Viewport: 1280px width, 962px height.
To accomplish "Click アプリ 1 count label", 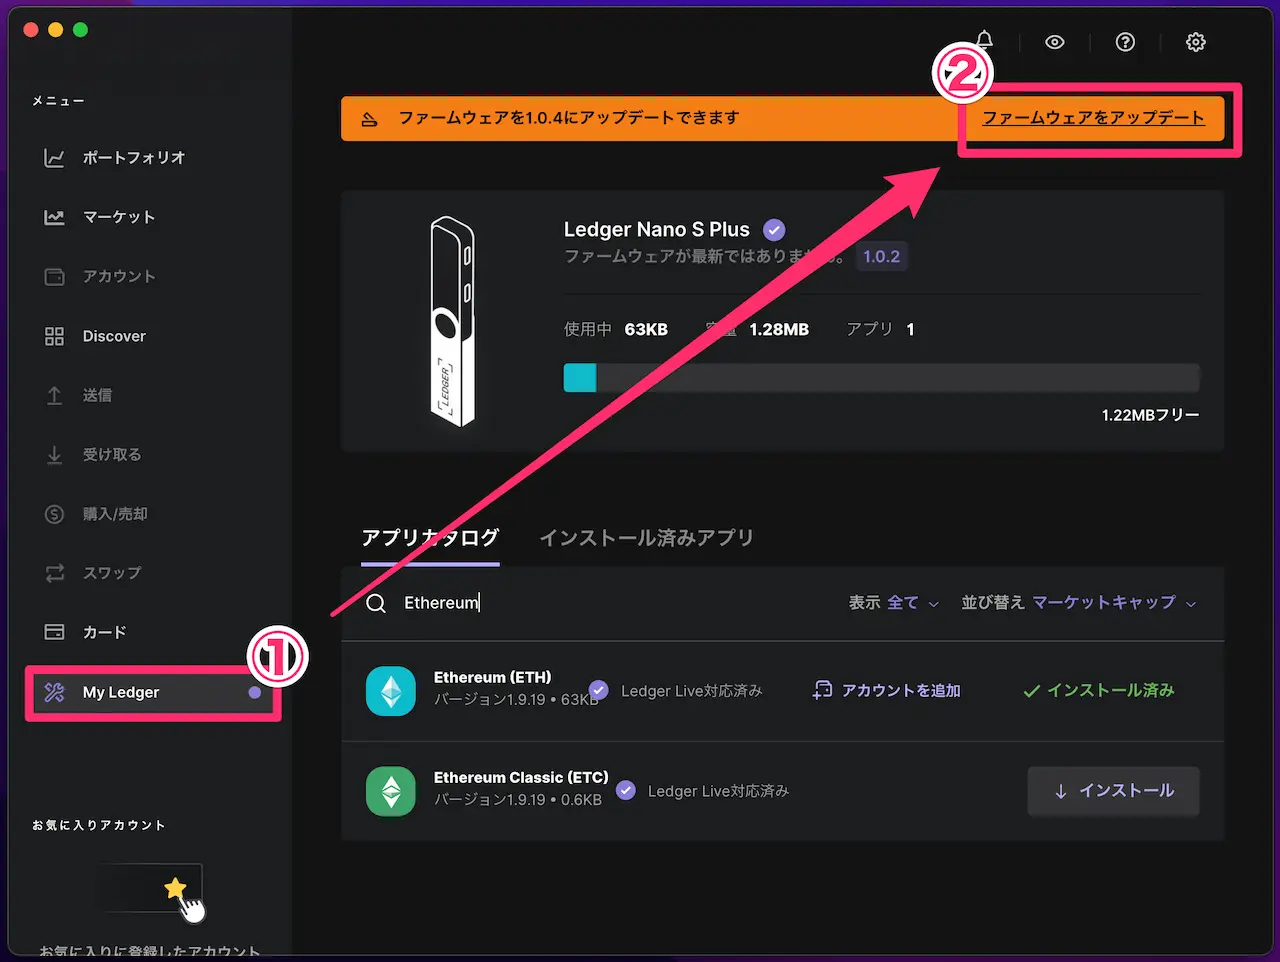I will [880, 330].
